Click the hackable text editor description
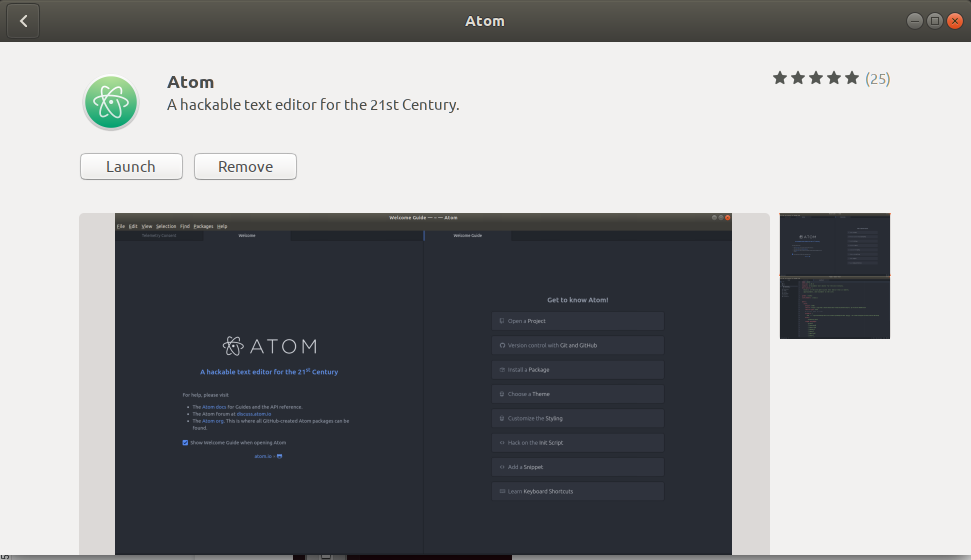Viewport: 971px width, 560px height. (x=313, y=105)
